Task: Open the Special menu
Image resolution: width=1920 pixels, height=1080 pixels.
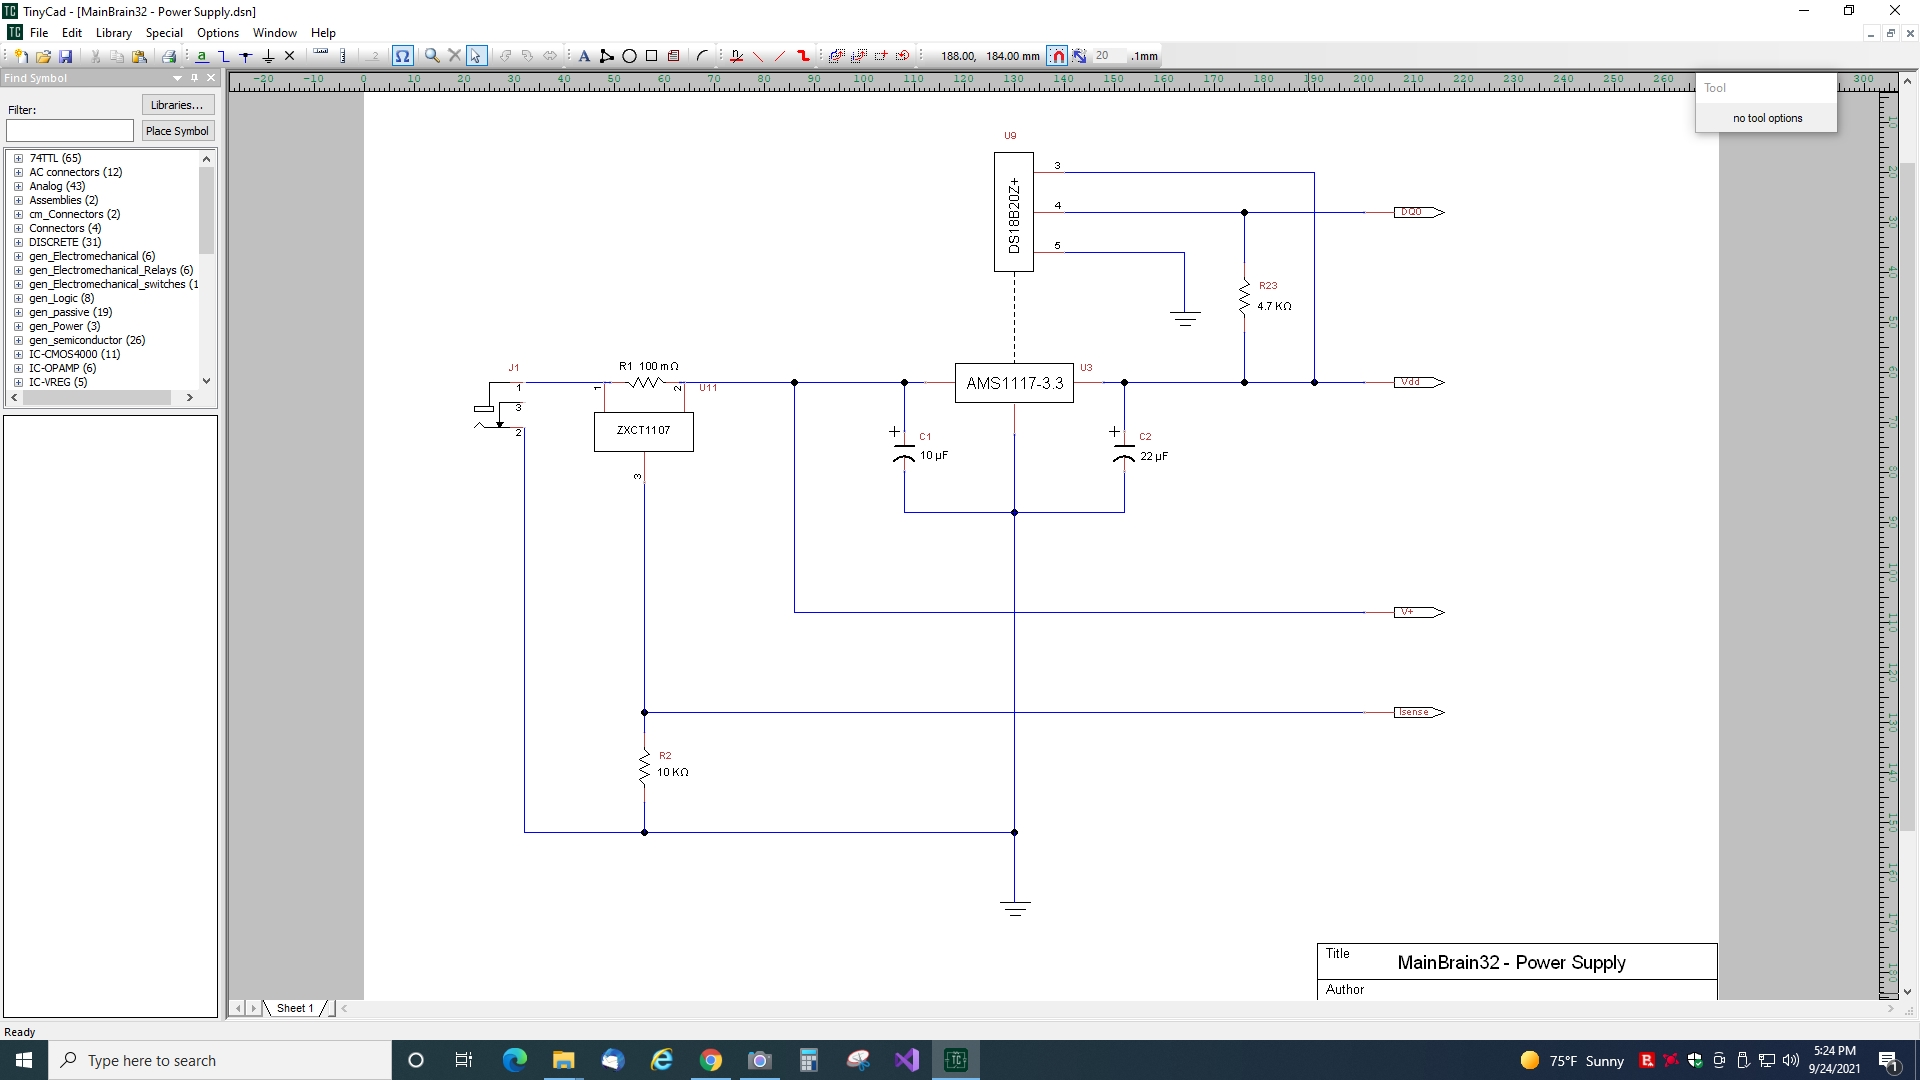Action: 164,33
